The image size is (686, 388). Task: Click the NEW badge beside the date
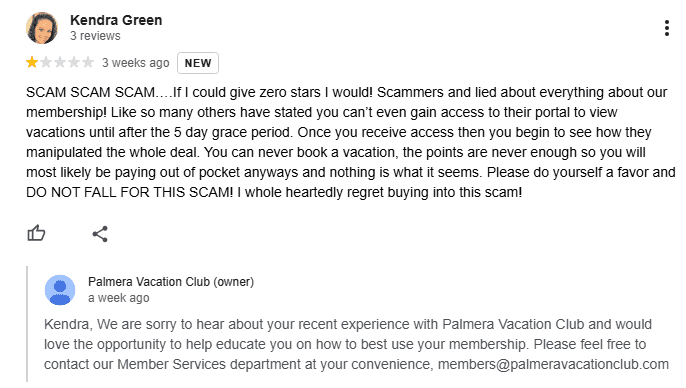pyautogui.click(x=198, y=63)
